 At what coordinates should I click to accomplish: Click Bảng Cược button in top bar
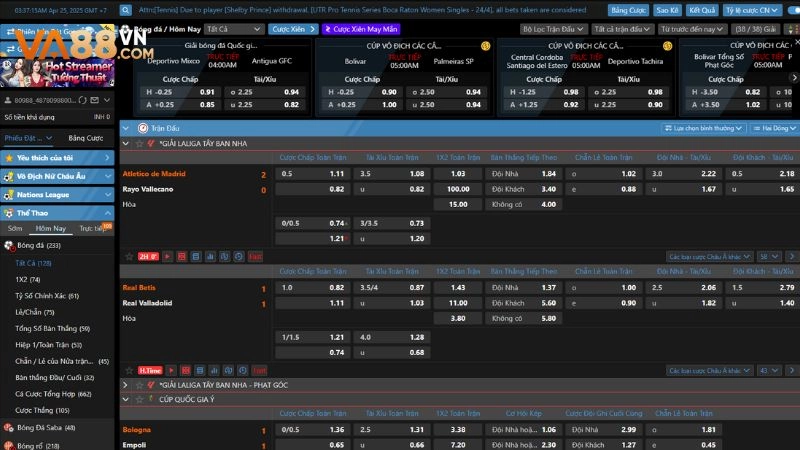(628, 10)
